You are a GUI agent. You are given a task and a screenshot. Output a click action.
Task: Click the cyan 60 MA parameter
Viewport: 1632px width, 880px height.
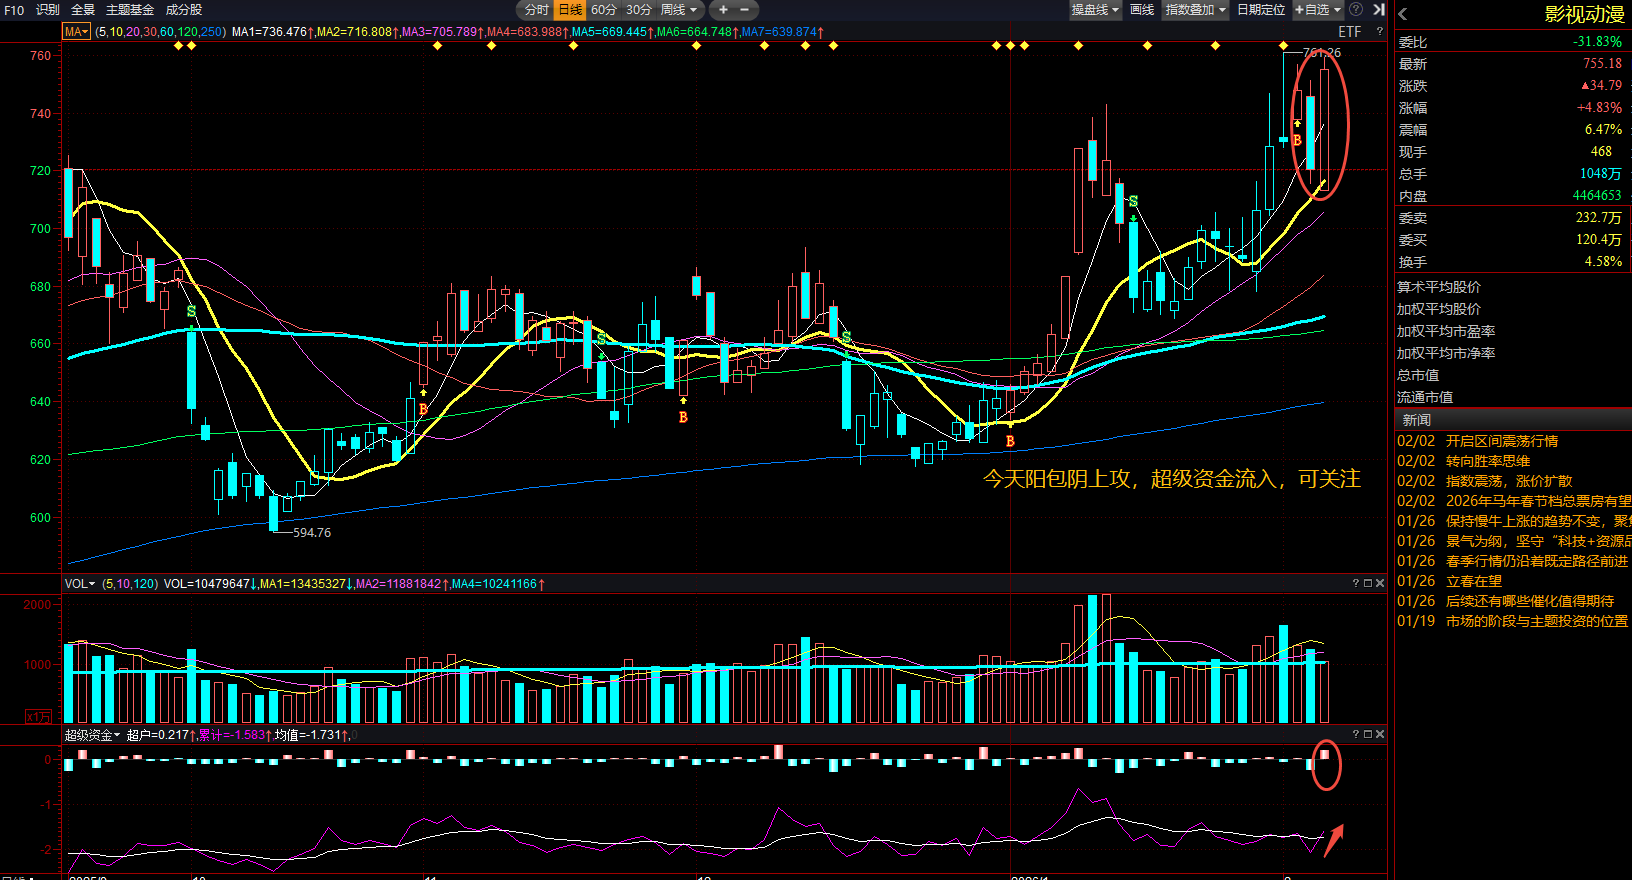pyautogui.click(x=167, y=32)
